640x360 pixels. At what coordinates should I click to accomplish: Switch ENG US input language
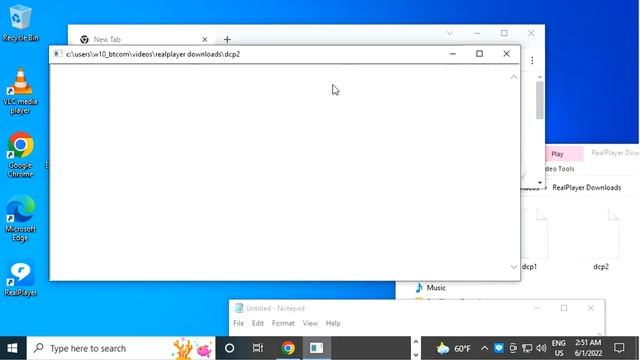click(559, 348)
